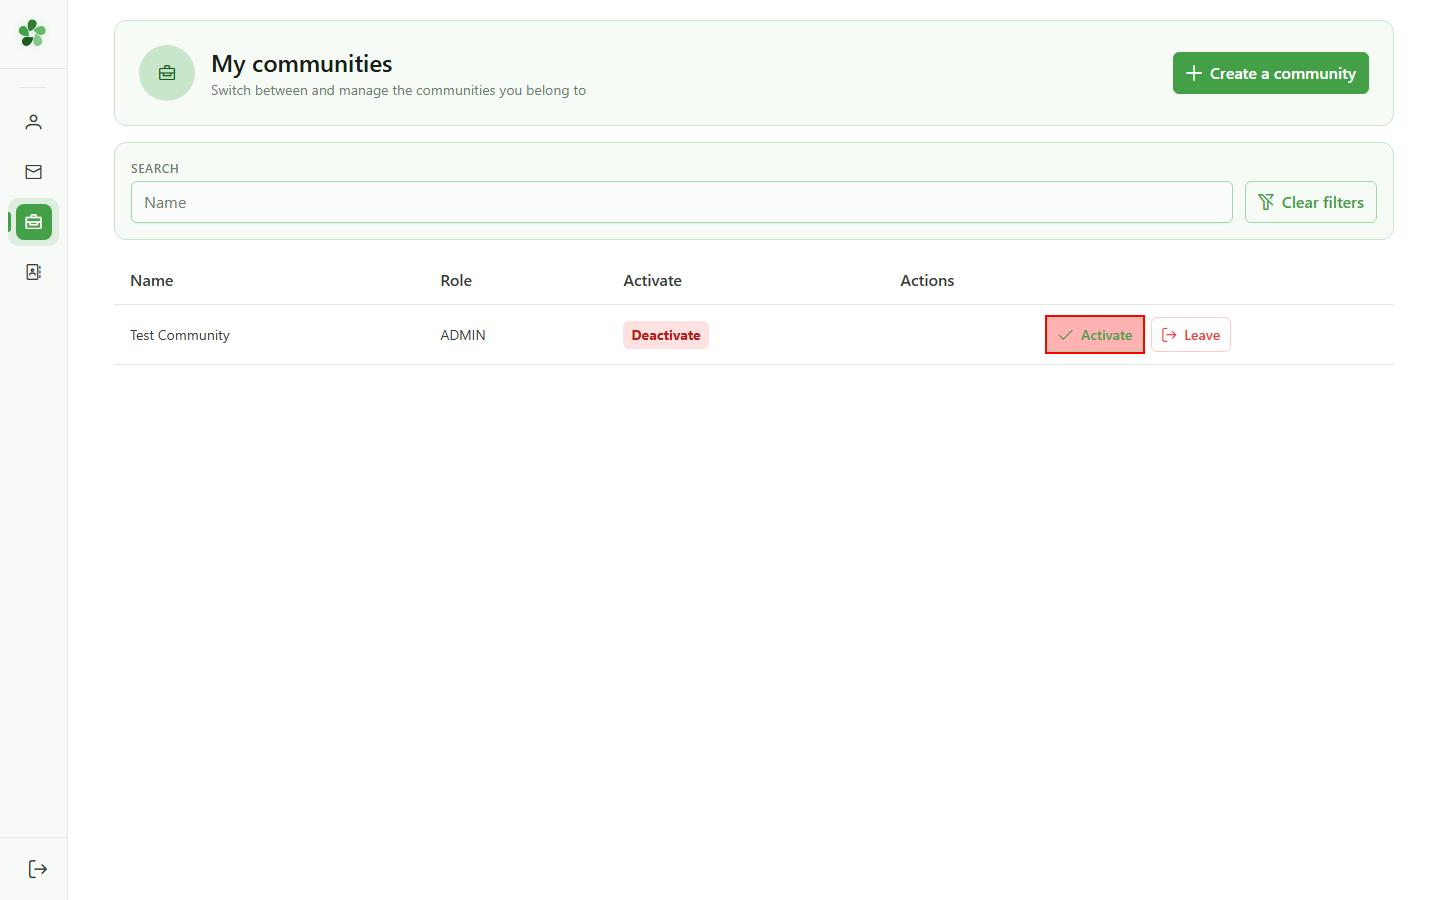
Task: Click the Activate column header
Action: click(x=652, y=281)
